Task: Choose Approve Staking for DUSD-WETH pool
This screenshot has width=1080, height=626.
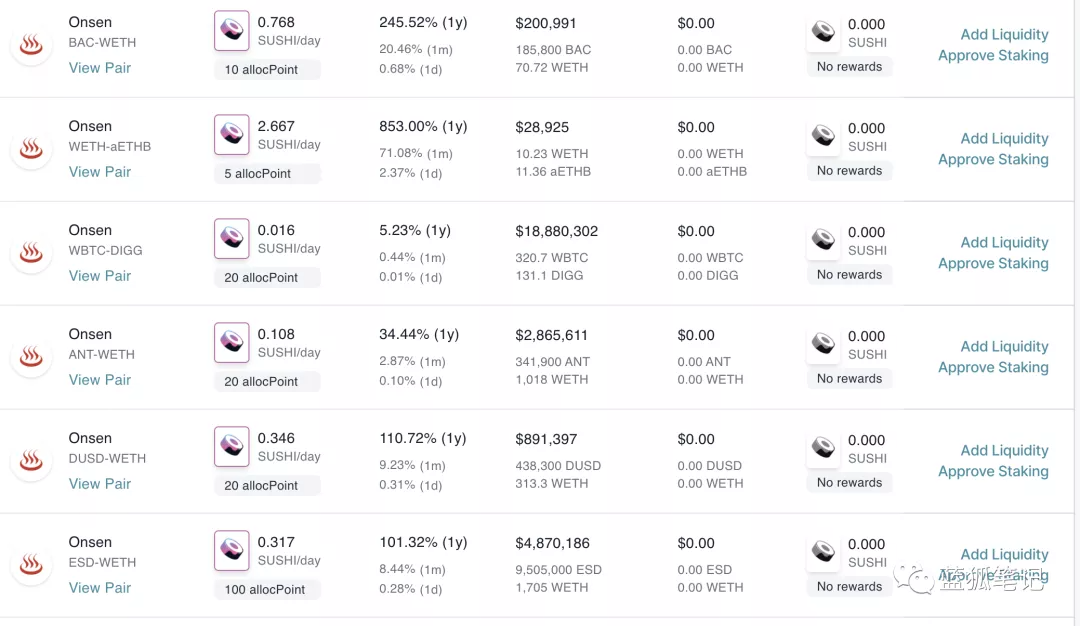Action: coord(993,472)
